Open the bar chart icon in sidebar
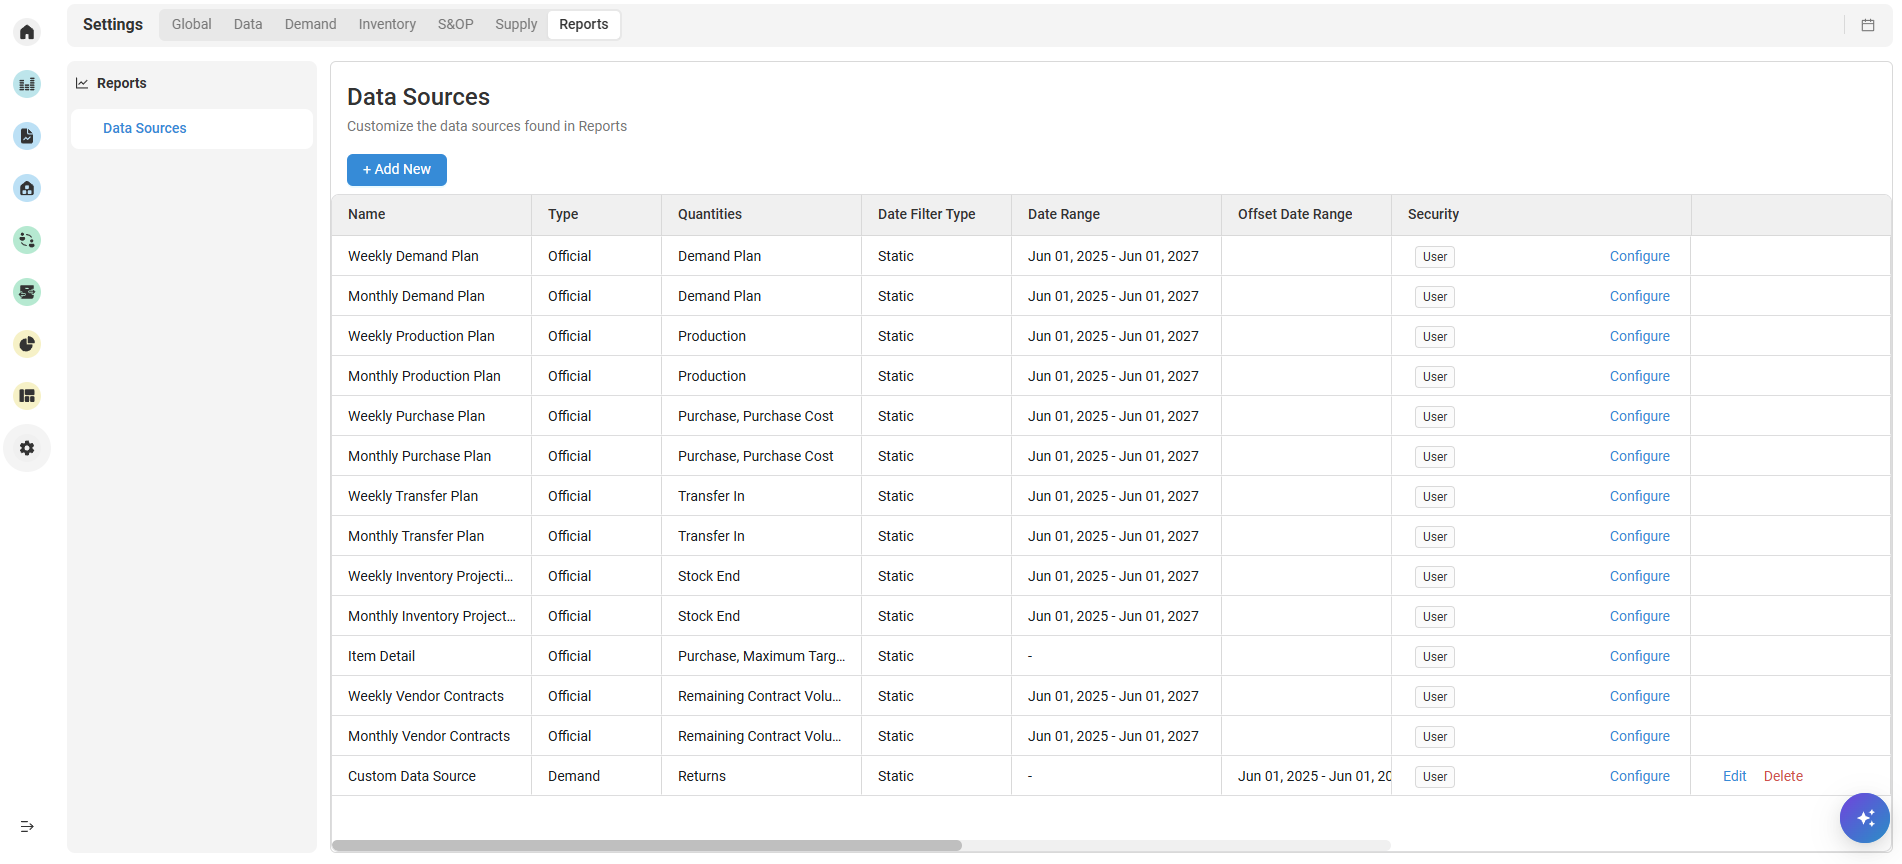Screen dimensions: 1902x864 [27, 84]
